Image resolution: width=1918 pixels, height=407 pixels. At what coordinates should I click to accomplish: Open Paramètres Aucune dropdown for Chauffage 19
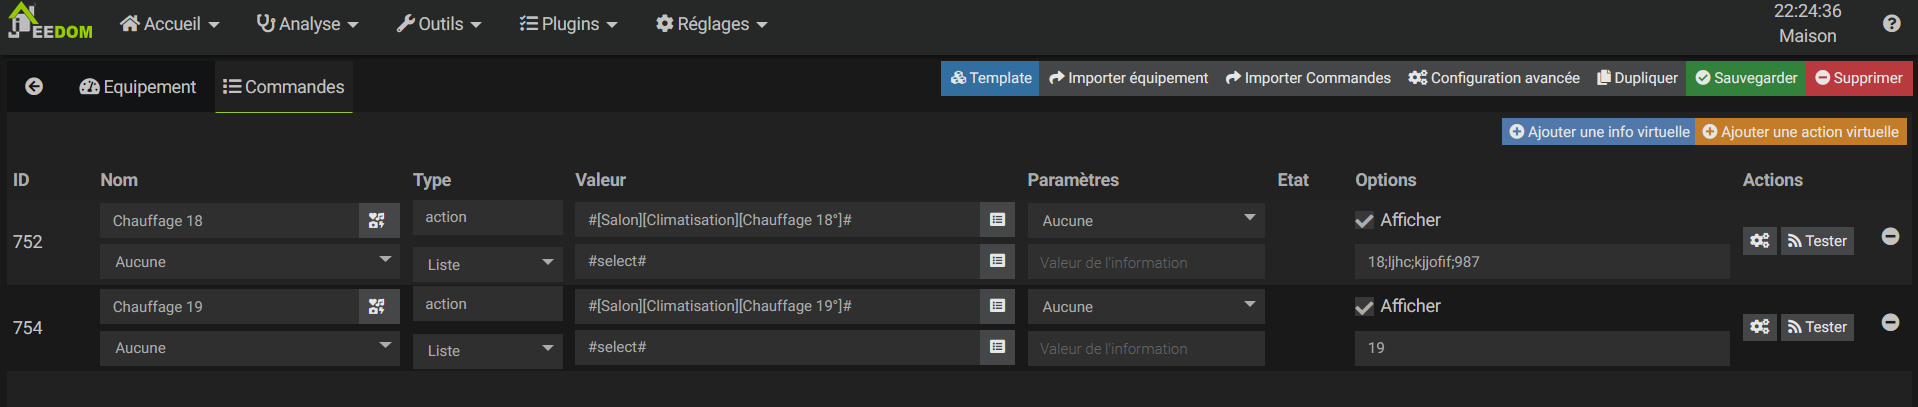pos(1146,307)
